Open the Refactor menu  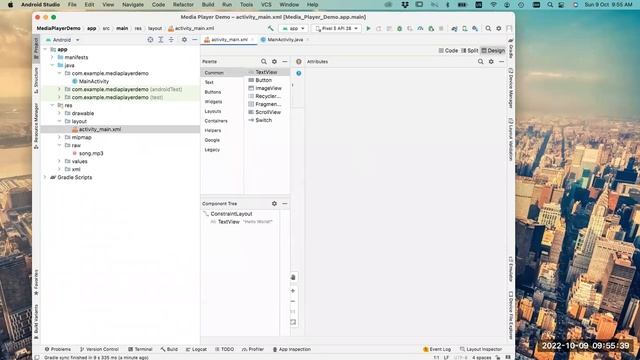[x=183, y=4]
